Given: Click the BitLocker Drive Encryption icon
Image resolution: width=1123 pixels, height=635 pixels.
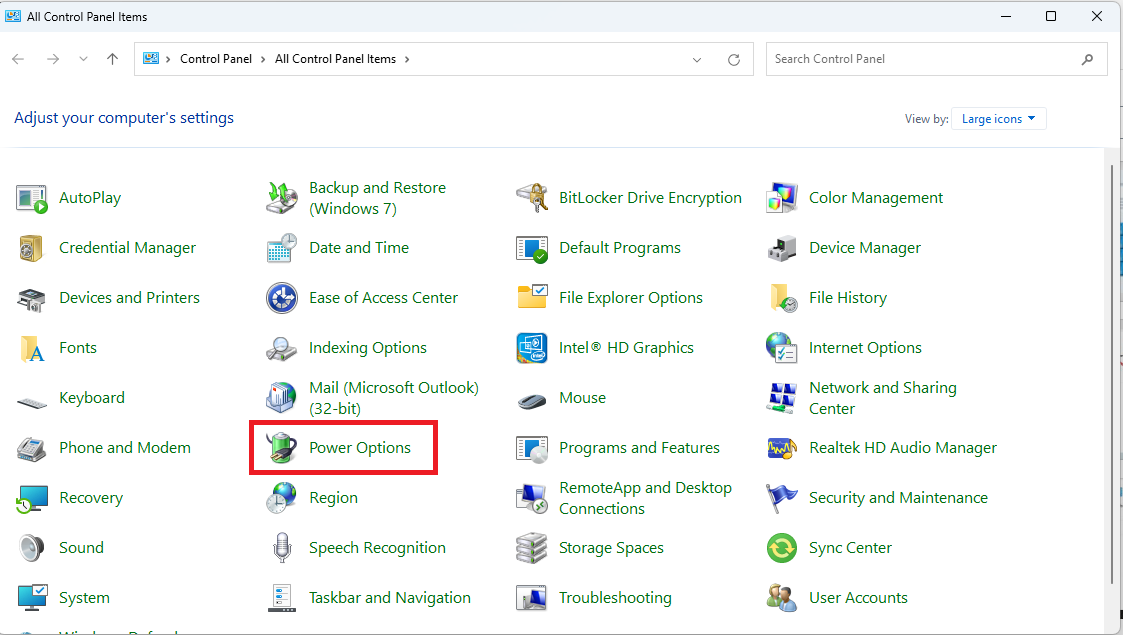Looking at the screenshot, I should click(x=531, y=198).
